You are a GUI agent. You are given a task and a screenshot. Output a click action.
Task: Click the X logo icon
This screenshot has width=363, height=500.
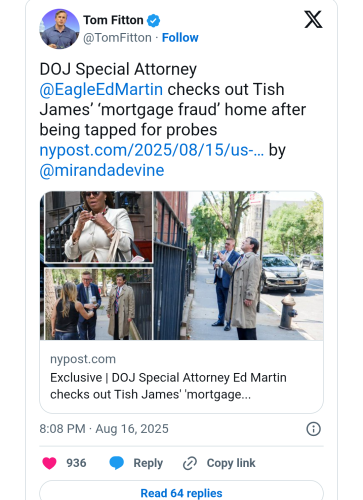tap(313, 19)
